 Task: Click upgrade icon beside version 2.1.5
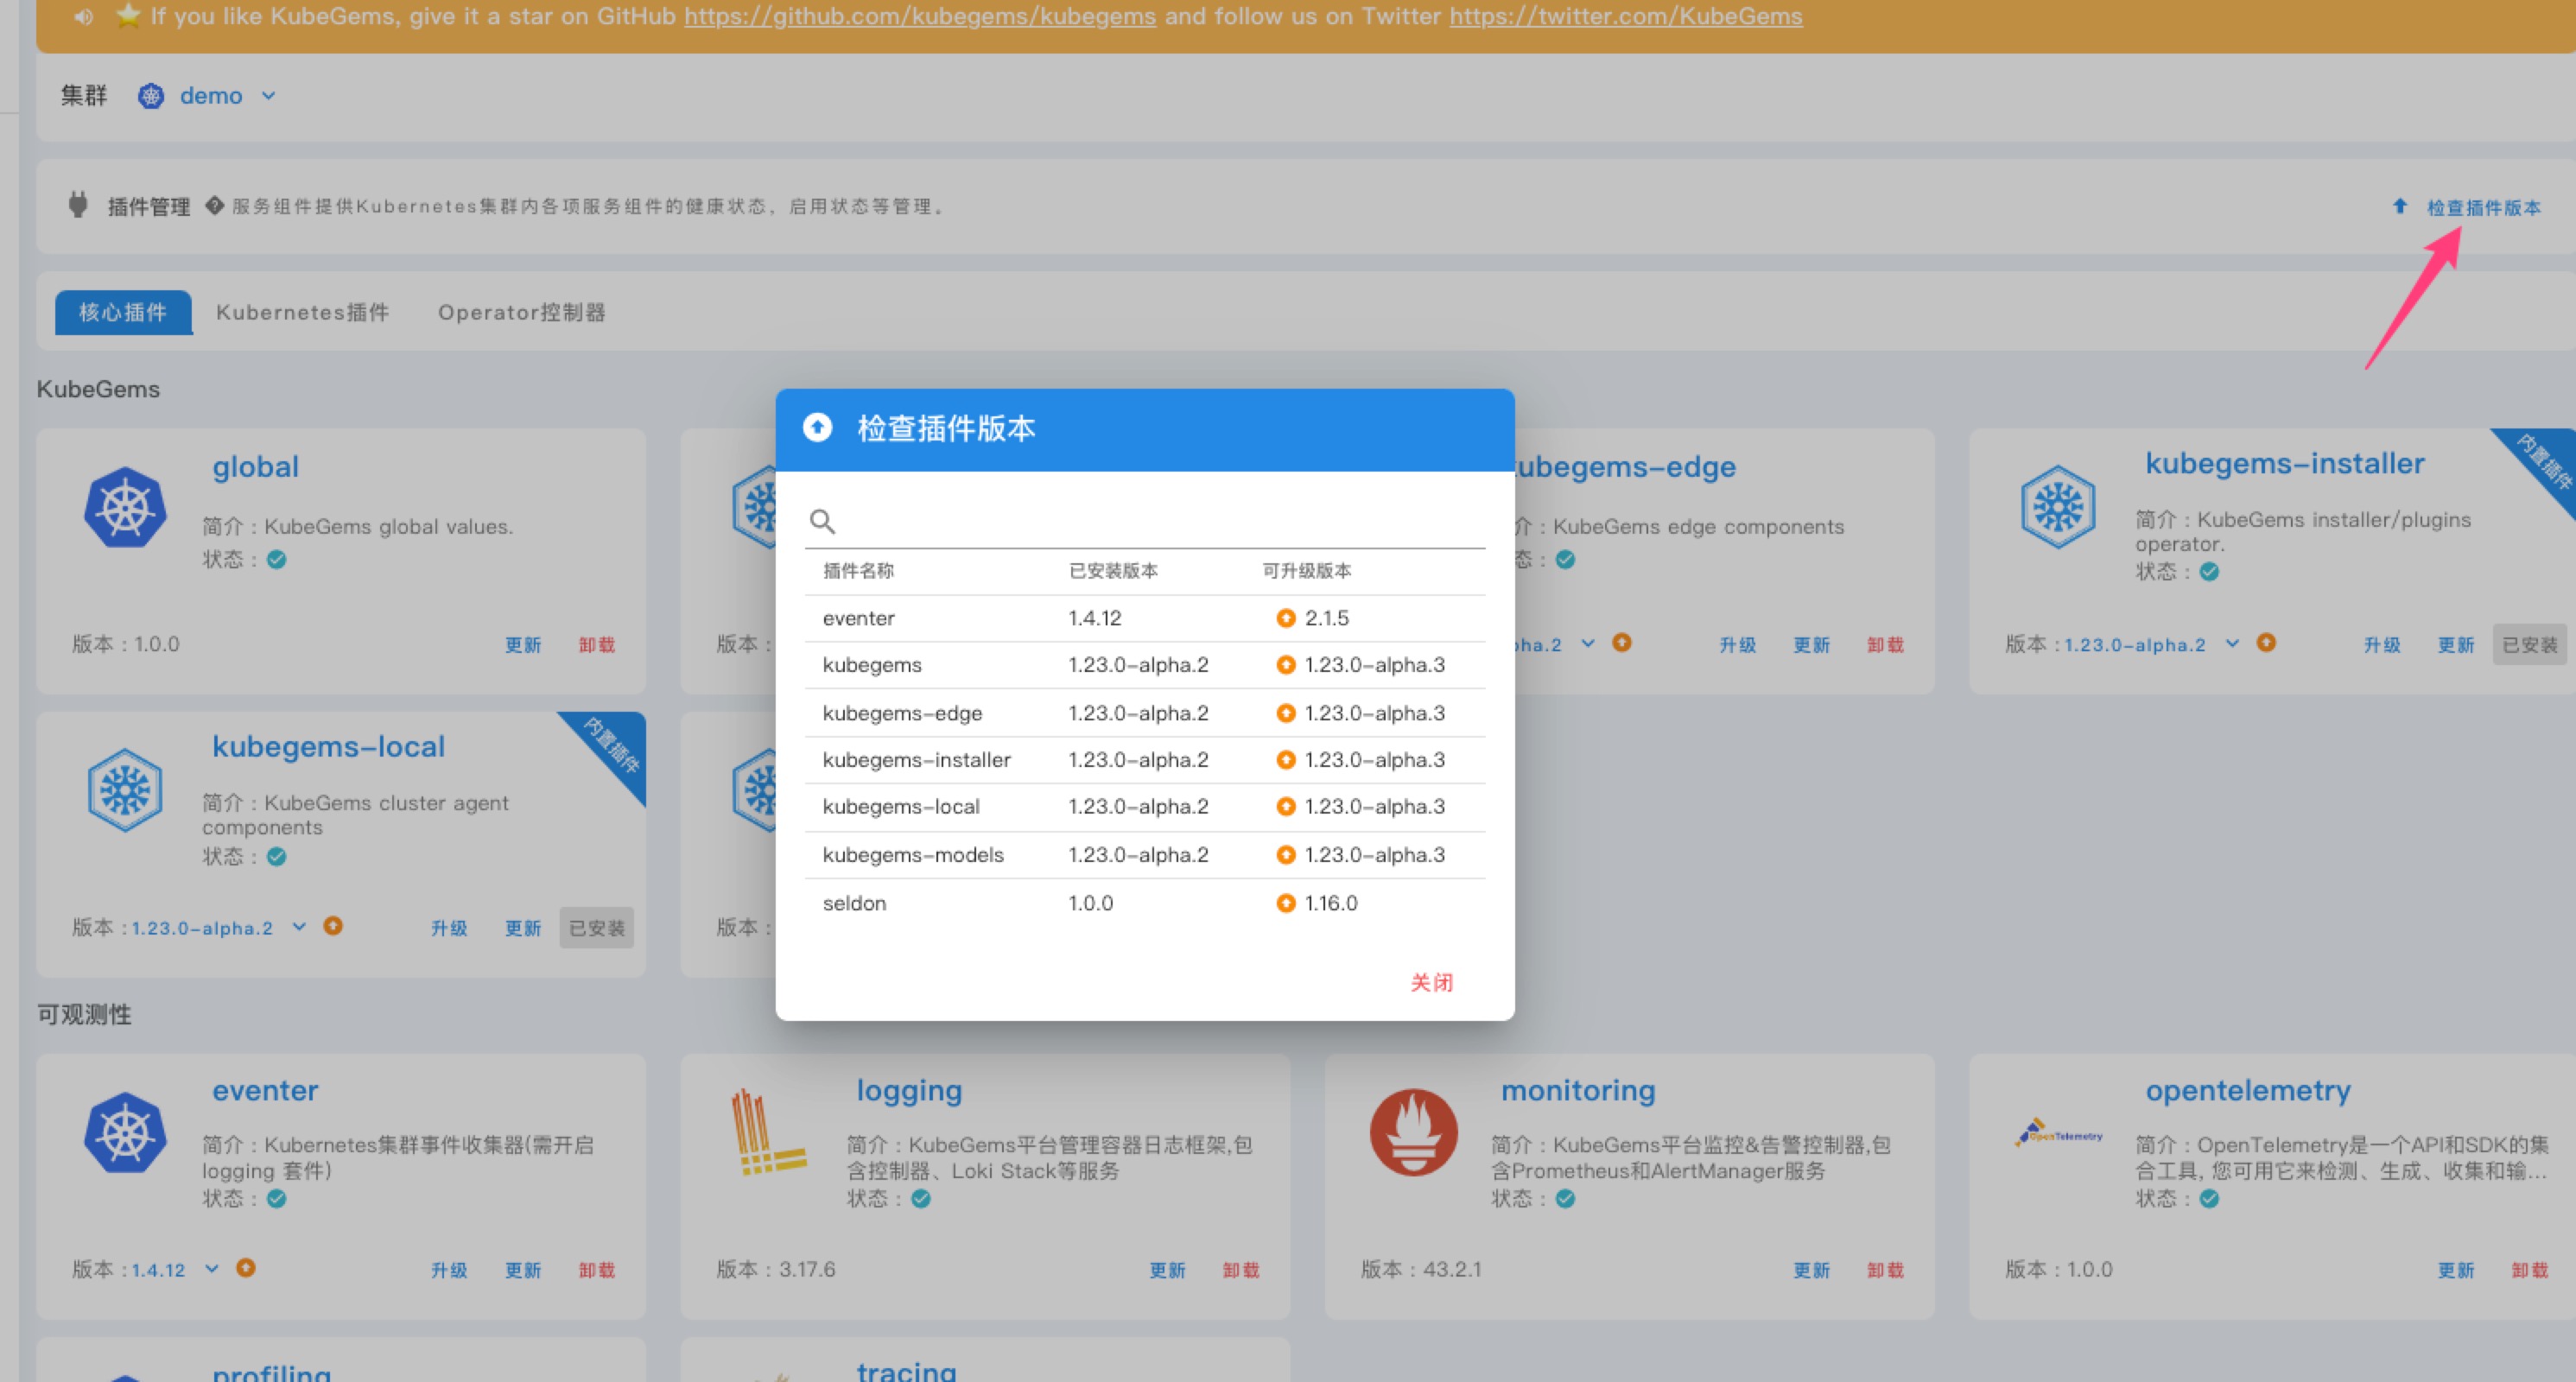coord(1286,618)
